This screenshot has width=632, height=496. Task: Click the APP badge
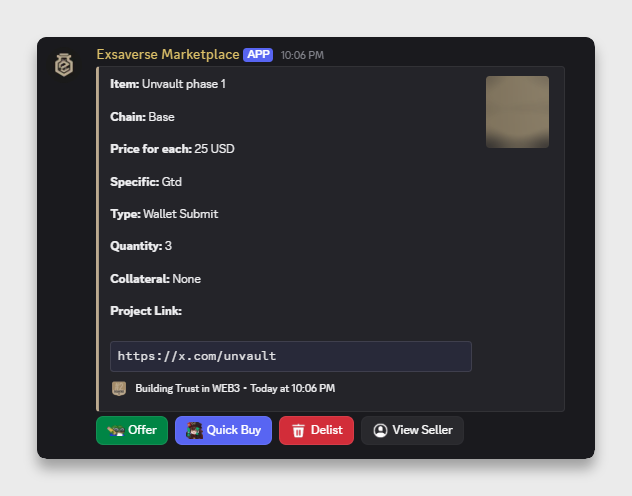pyautogui.click(x=258, y=54)
